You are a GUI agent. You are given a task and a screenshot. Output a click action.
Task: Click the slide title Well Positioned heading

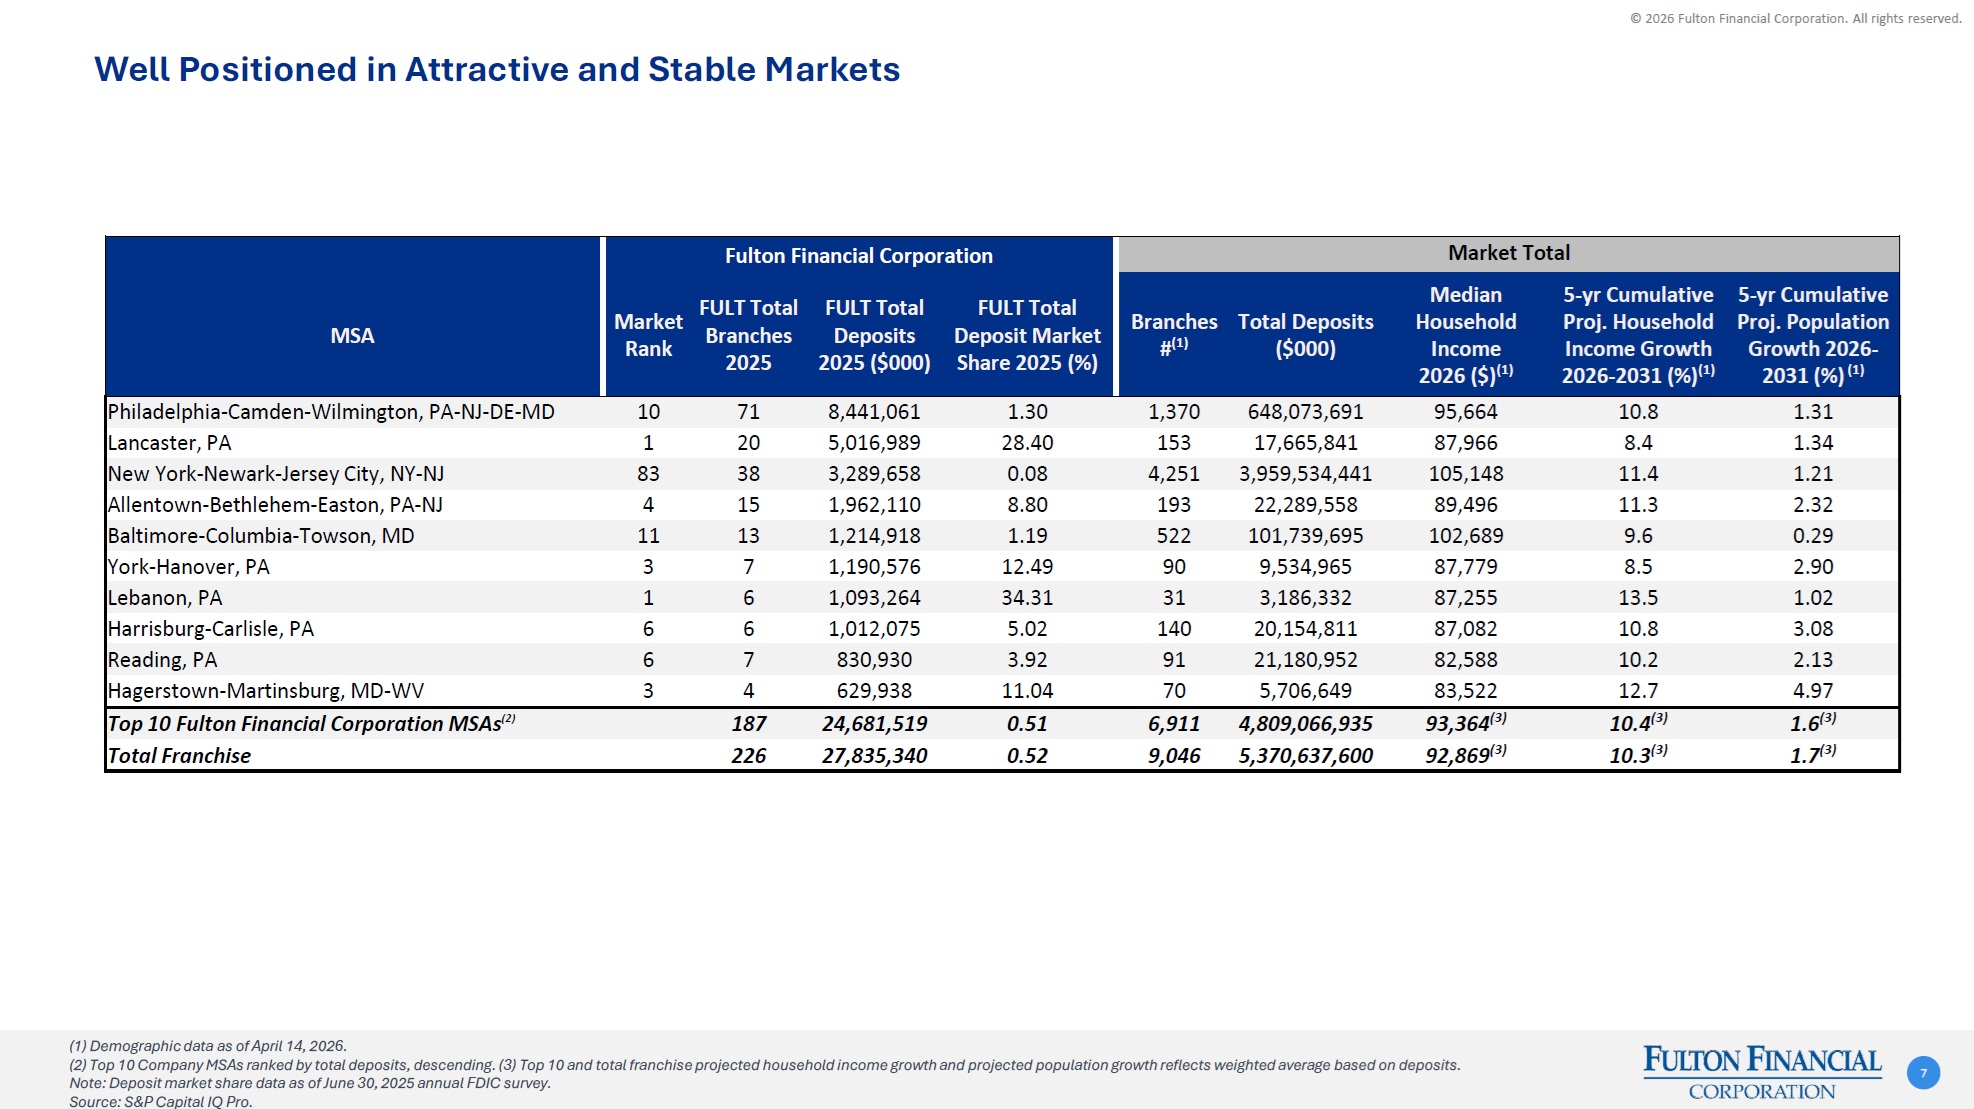(497, 69)
